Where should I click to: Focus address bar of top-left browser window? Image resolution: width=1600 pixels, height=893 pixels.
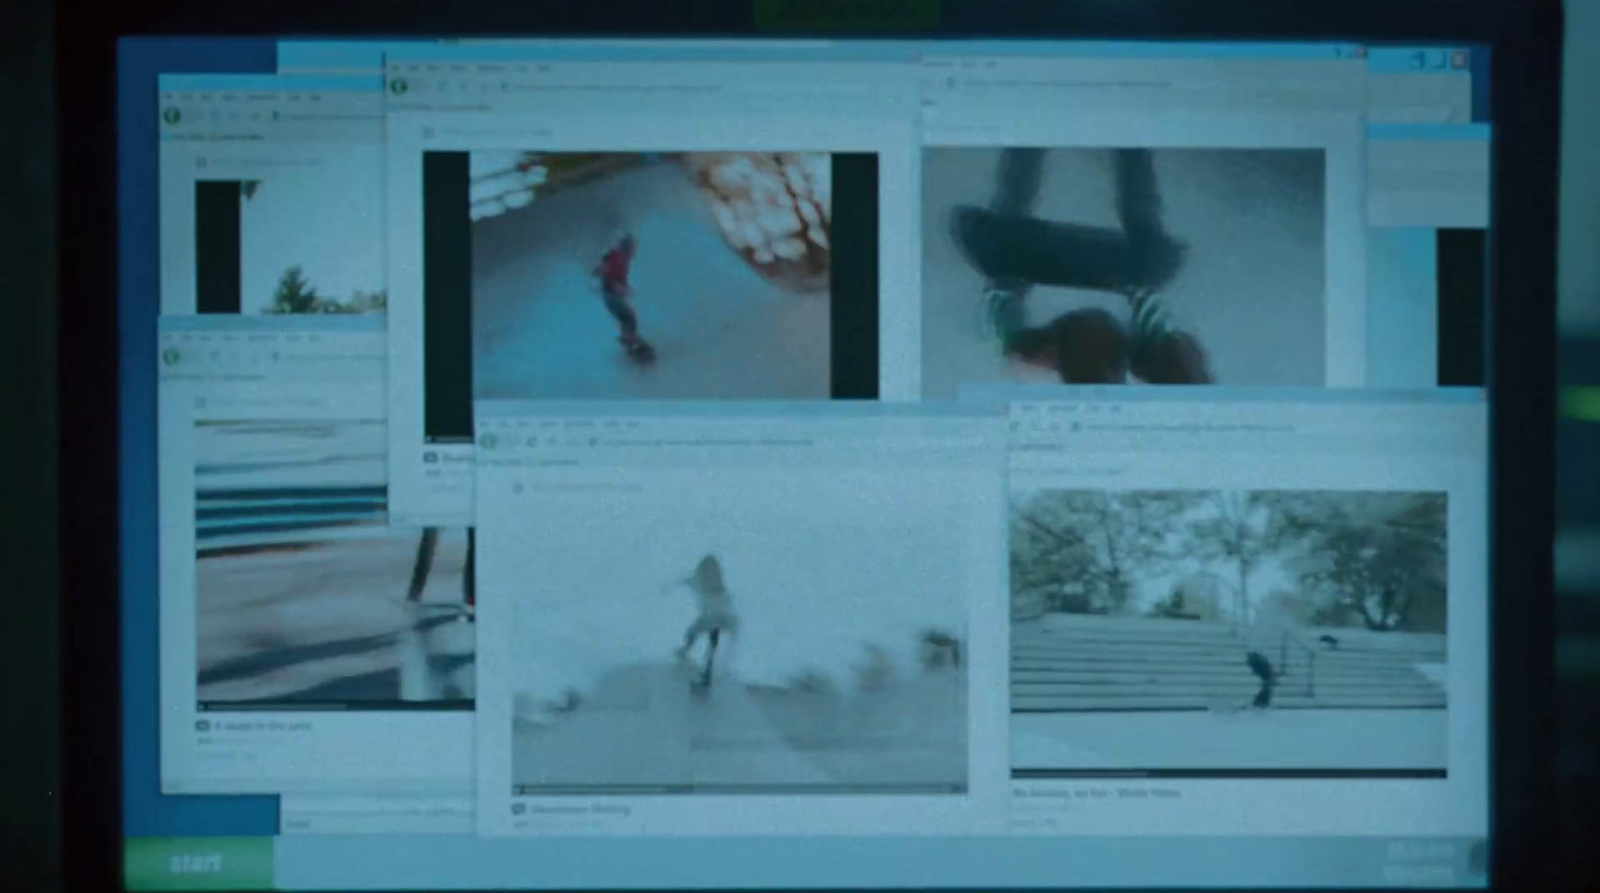click(330, 116)
